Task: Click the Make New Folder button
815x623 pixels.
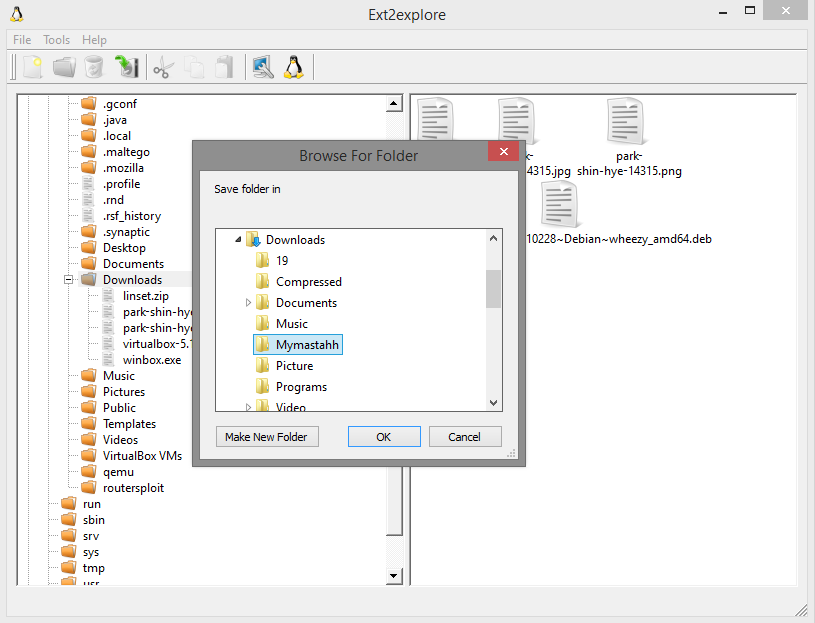Action: point(267,436)
